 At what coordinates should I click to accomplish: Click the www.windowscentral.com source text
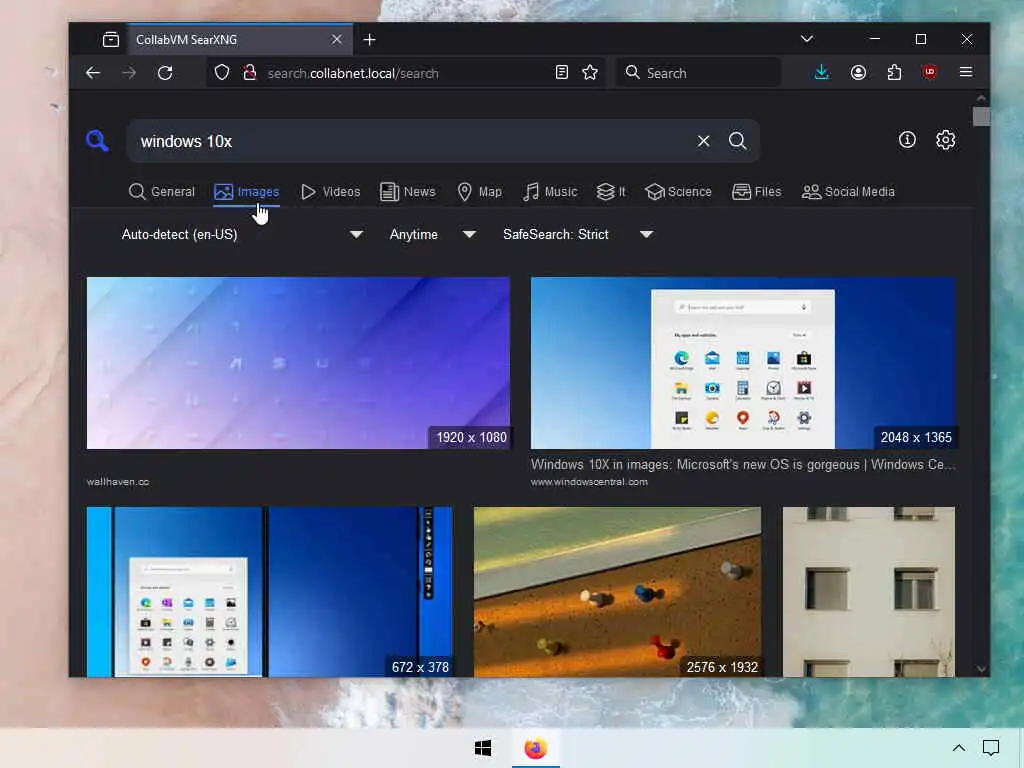click(x=589, y=482)
